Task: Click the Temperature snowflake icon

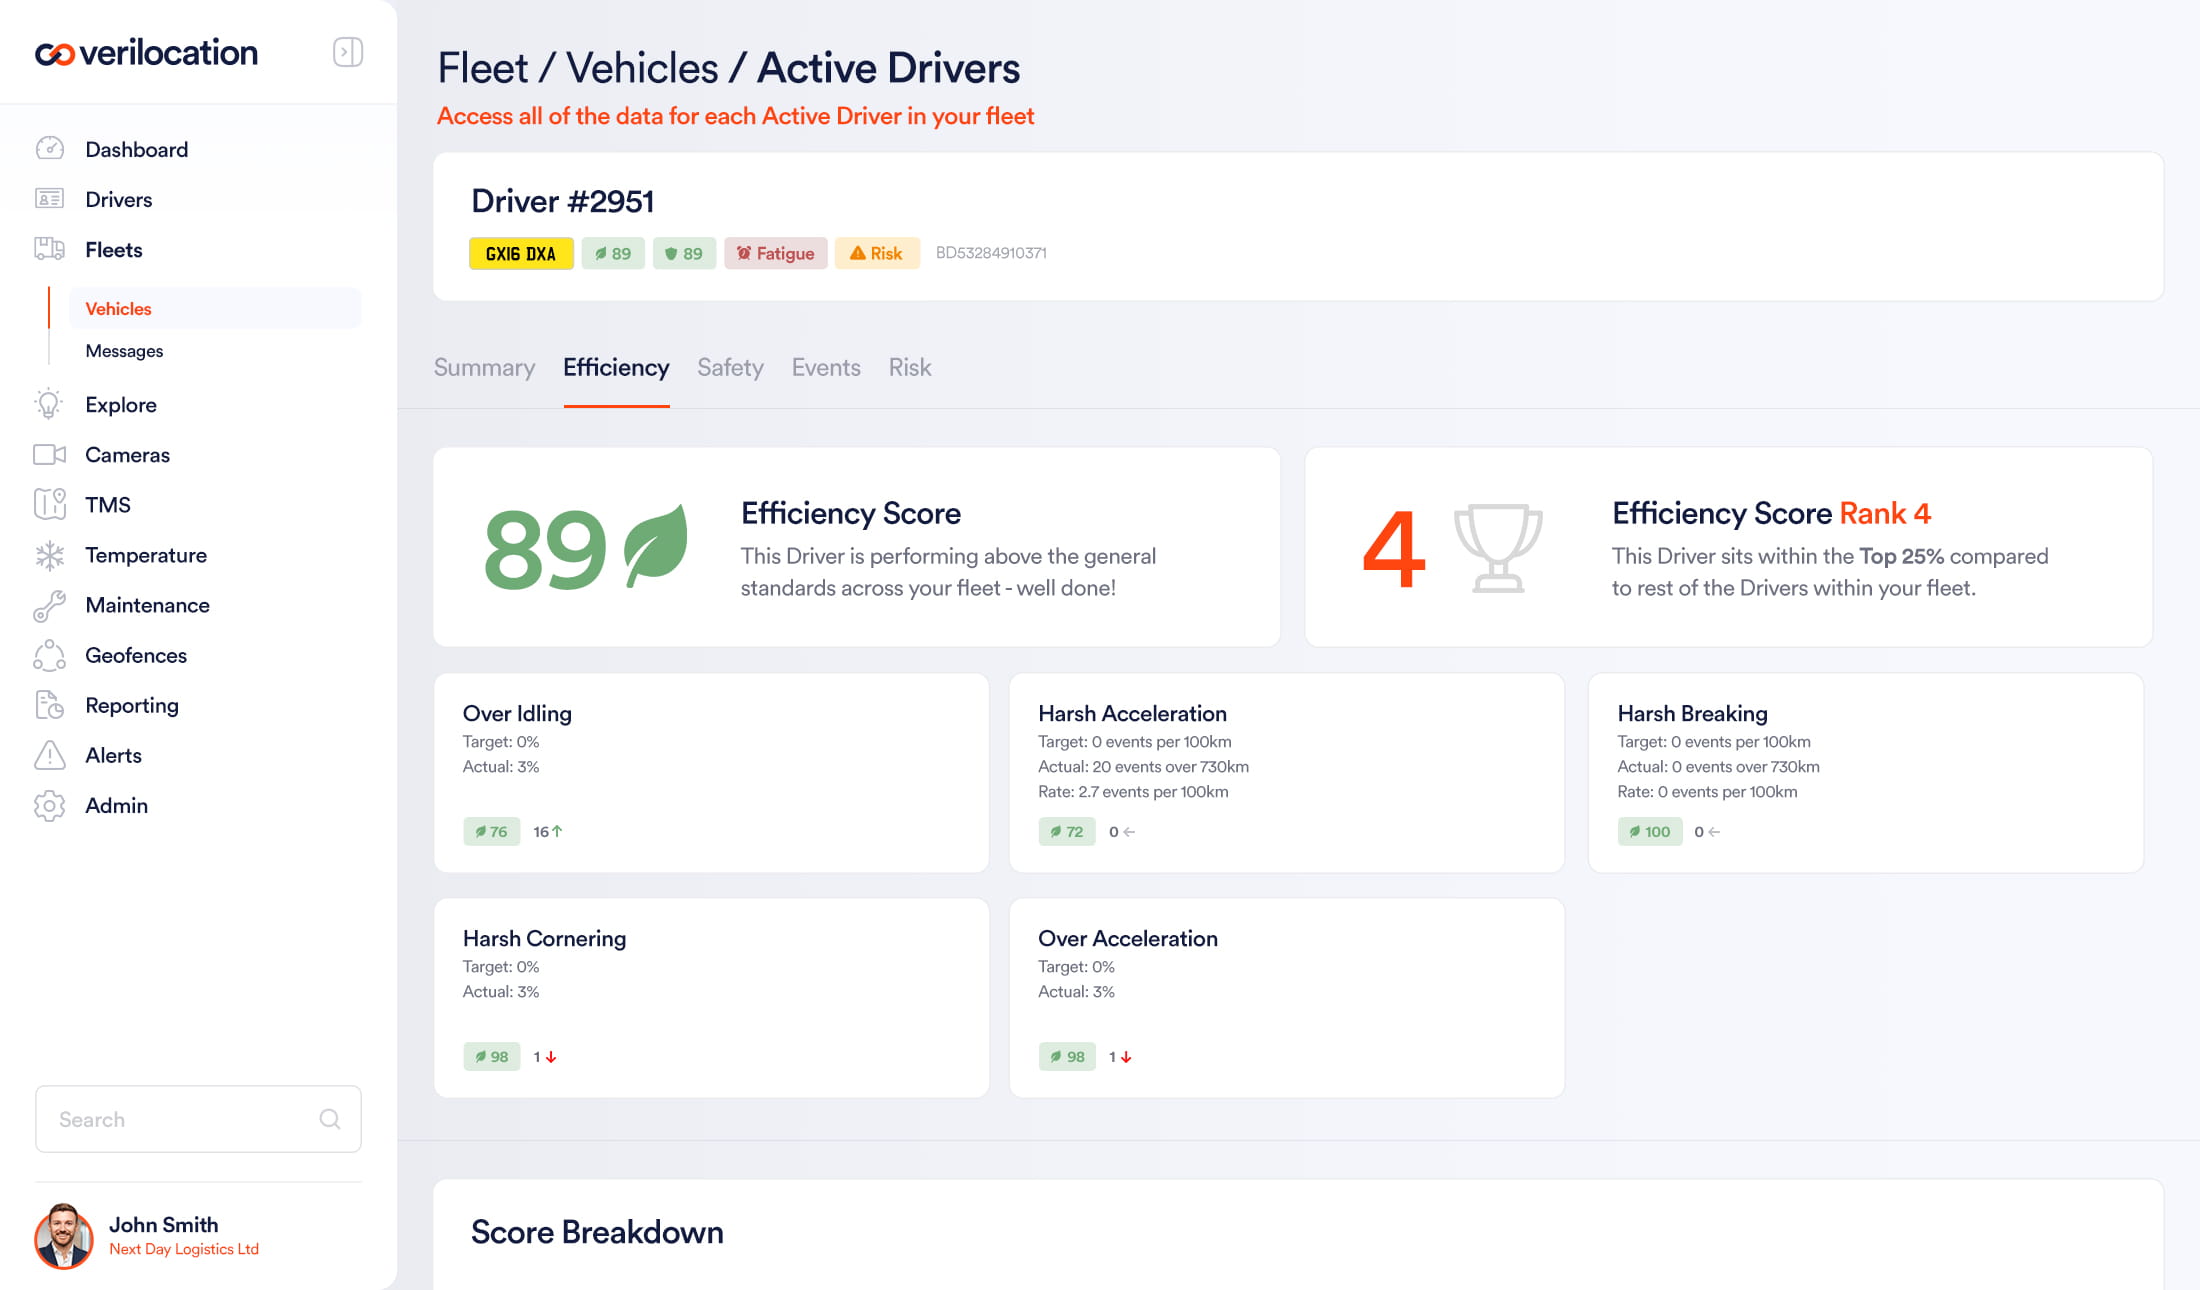Action: tap(49, 555)
